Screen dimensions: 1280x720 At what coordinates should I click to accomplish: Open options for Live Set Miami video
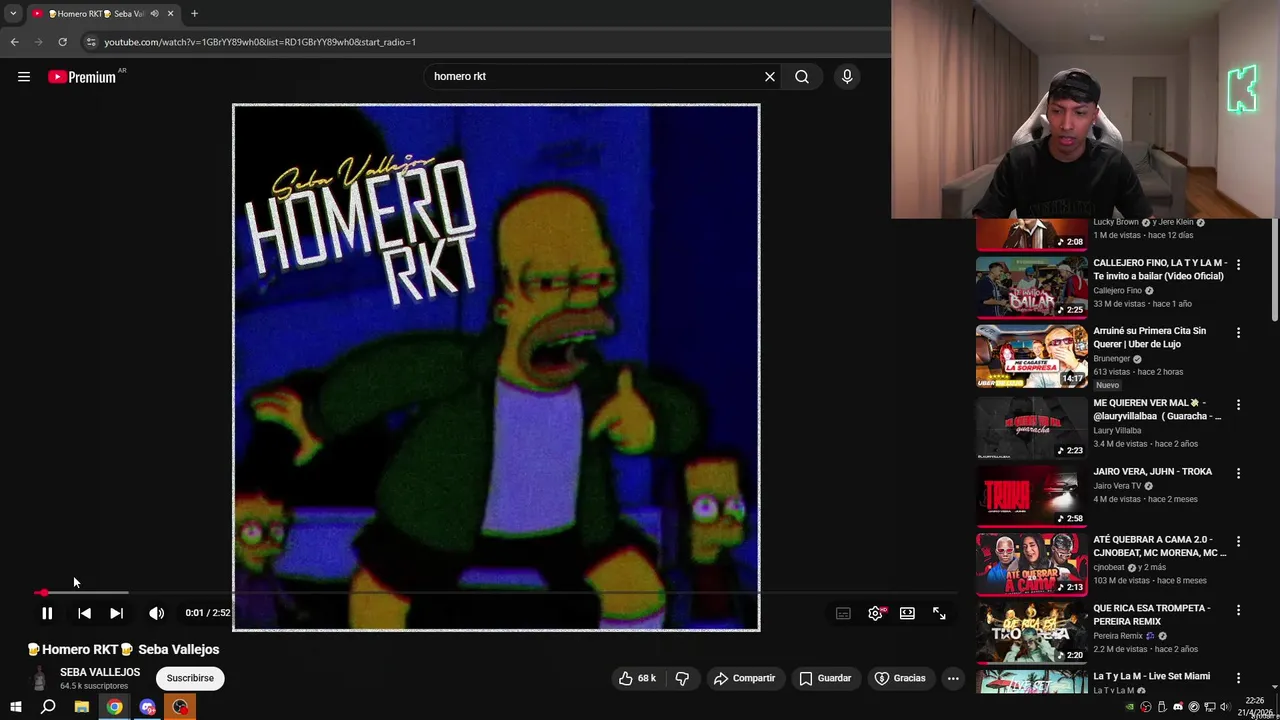(x=1238, y=678)
